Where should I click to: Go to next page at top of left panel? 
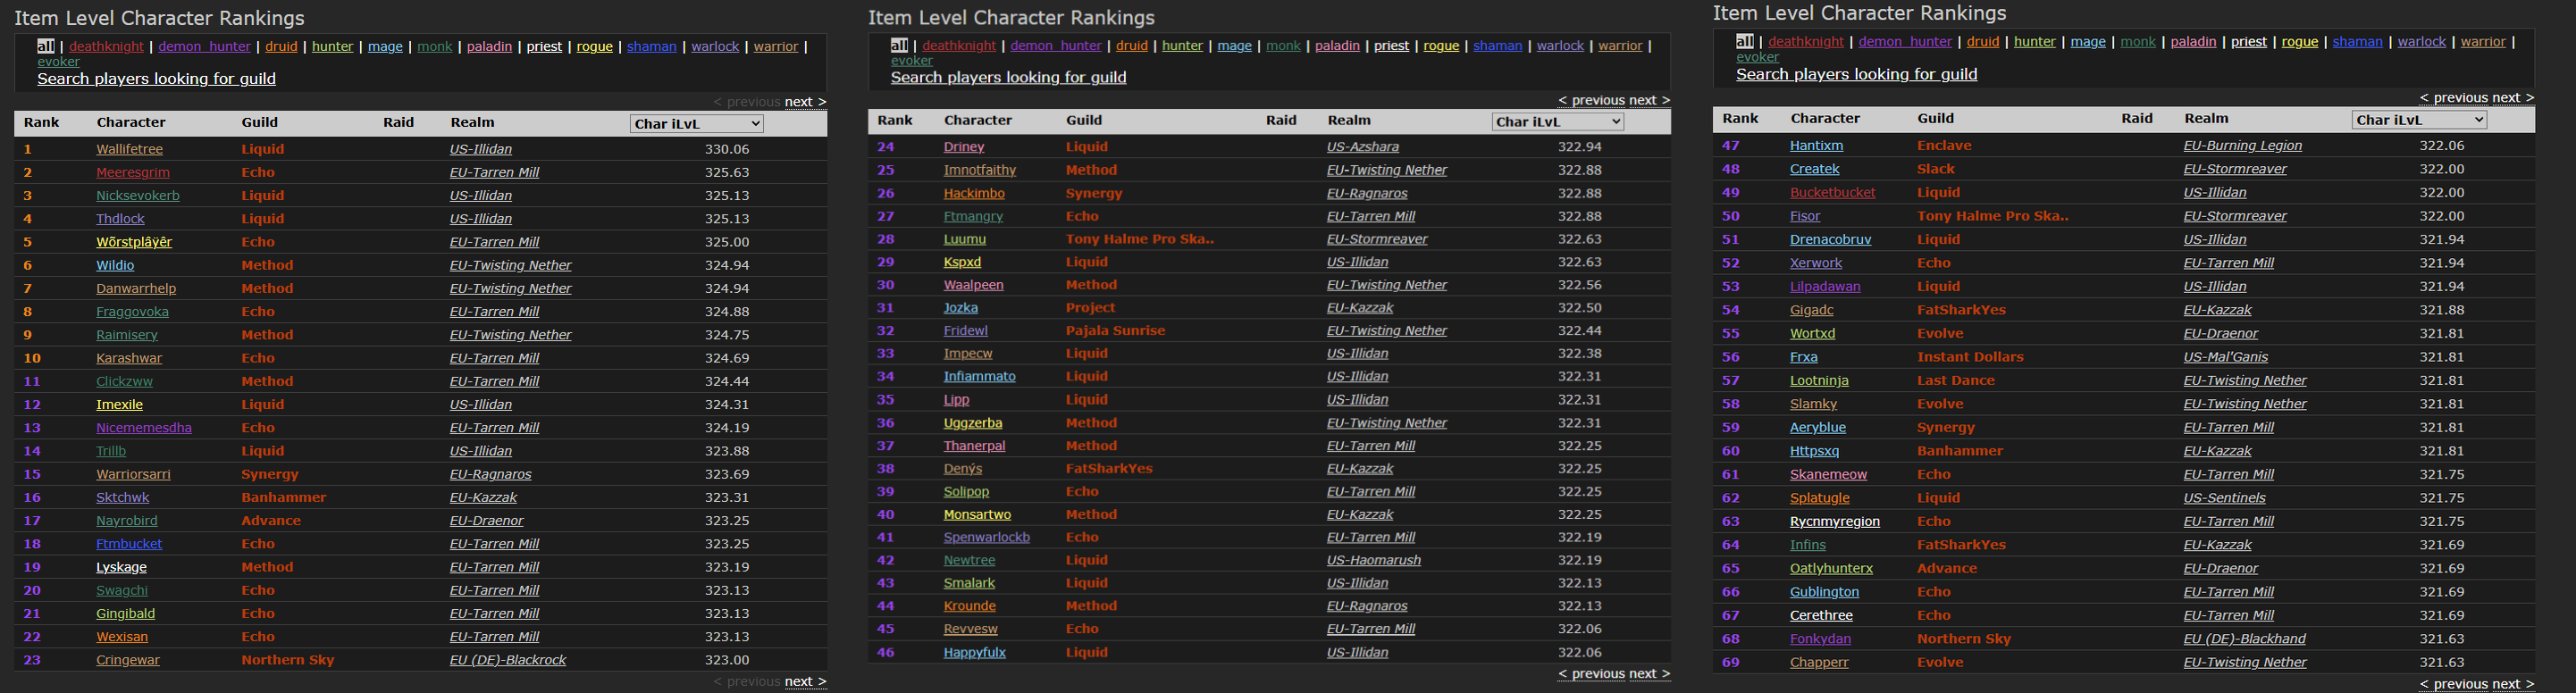click(805, 101)
